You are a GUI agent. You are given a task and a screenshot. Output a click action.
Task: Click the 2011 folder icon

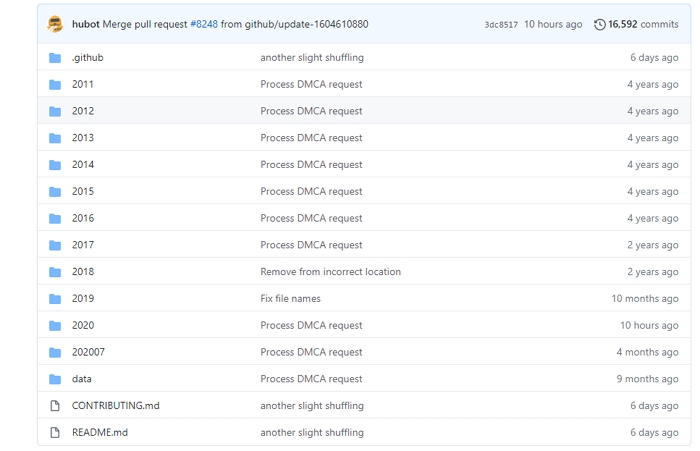(55, 85)
